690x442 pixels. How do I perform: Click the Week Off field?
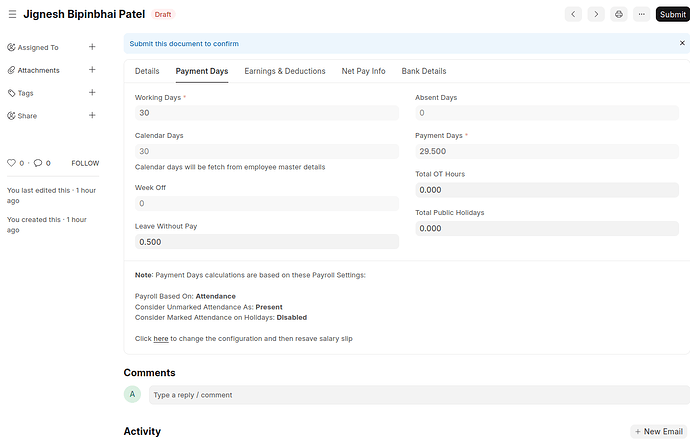[267, 203]
